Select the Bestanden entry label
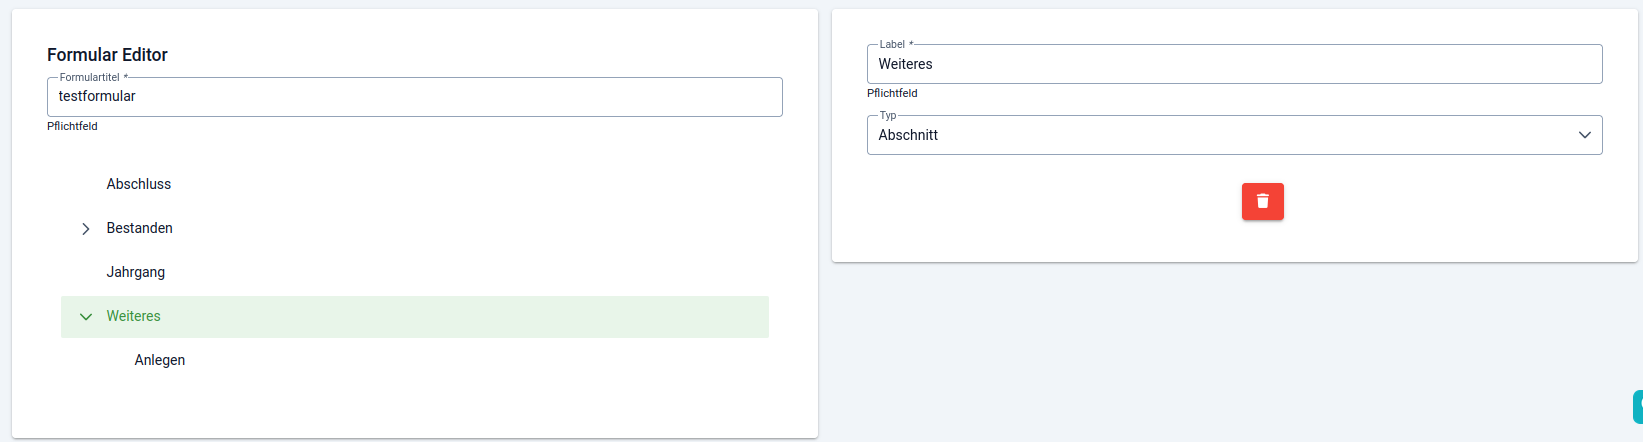 point(140,228)
